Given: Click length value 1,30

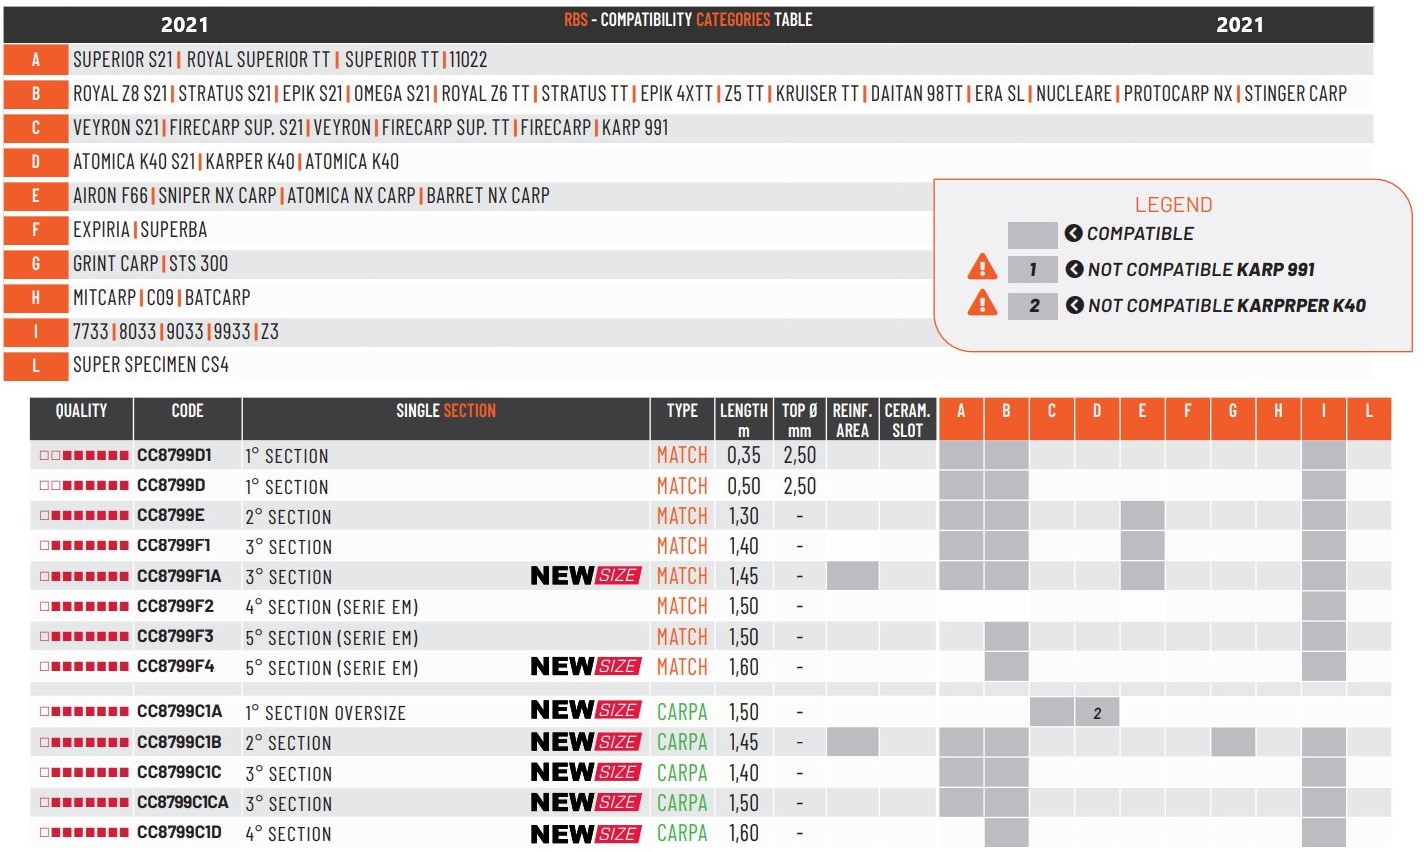Looking at the screenshot, I should (744, 516).
